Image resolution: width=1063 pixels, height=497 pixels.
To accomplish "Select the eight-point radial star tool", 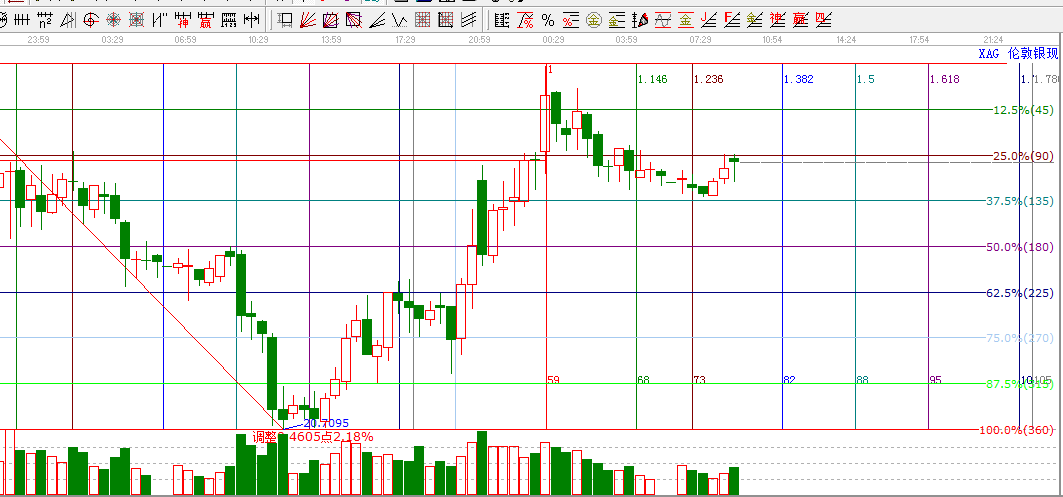I will pyautogui.click(x=113, y=20).
